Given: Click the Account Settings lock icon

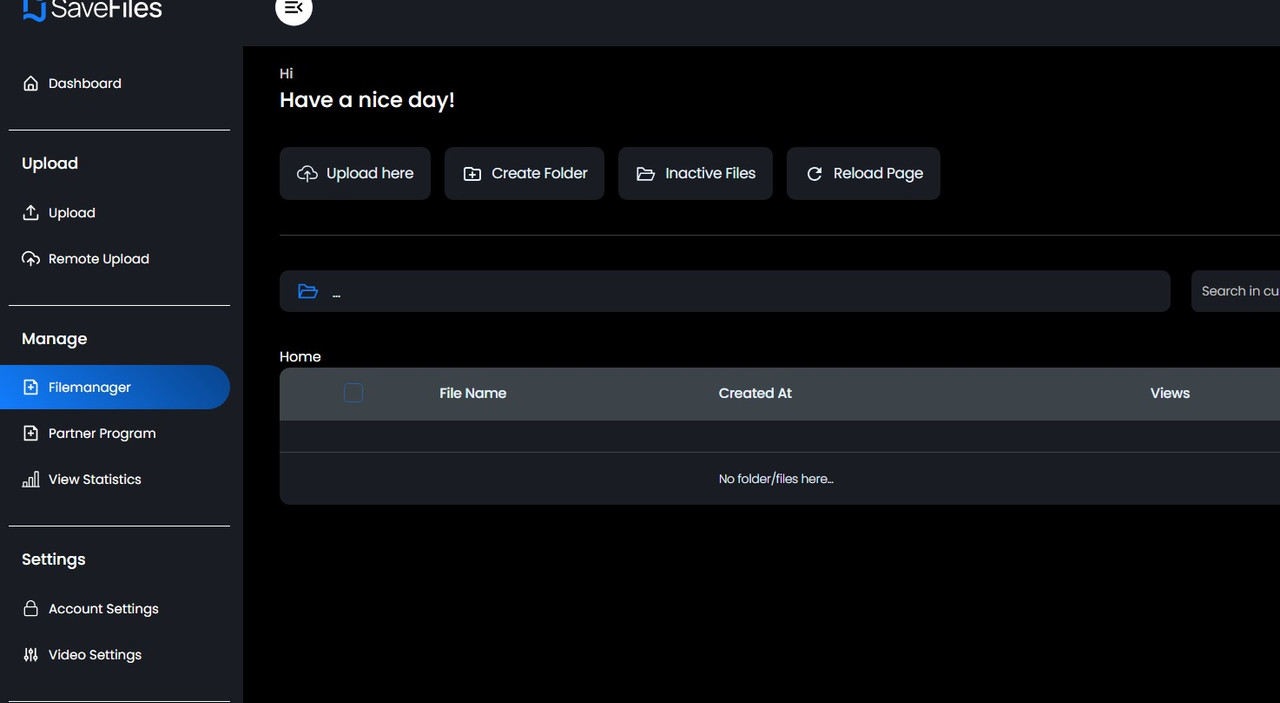Looking at the screenshot, I should (x=31, y=609).
